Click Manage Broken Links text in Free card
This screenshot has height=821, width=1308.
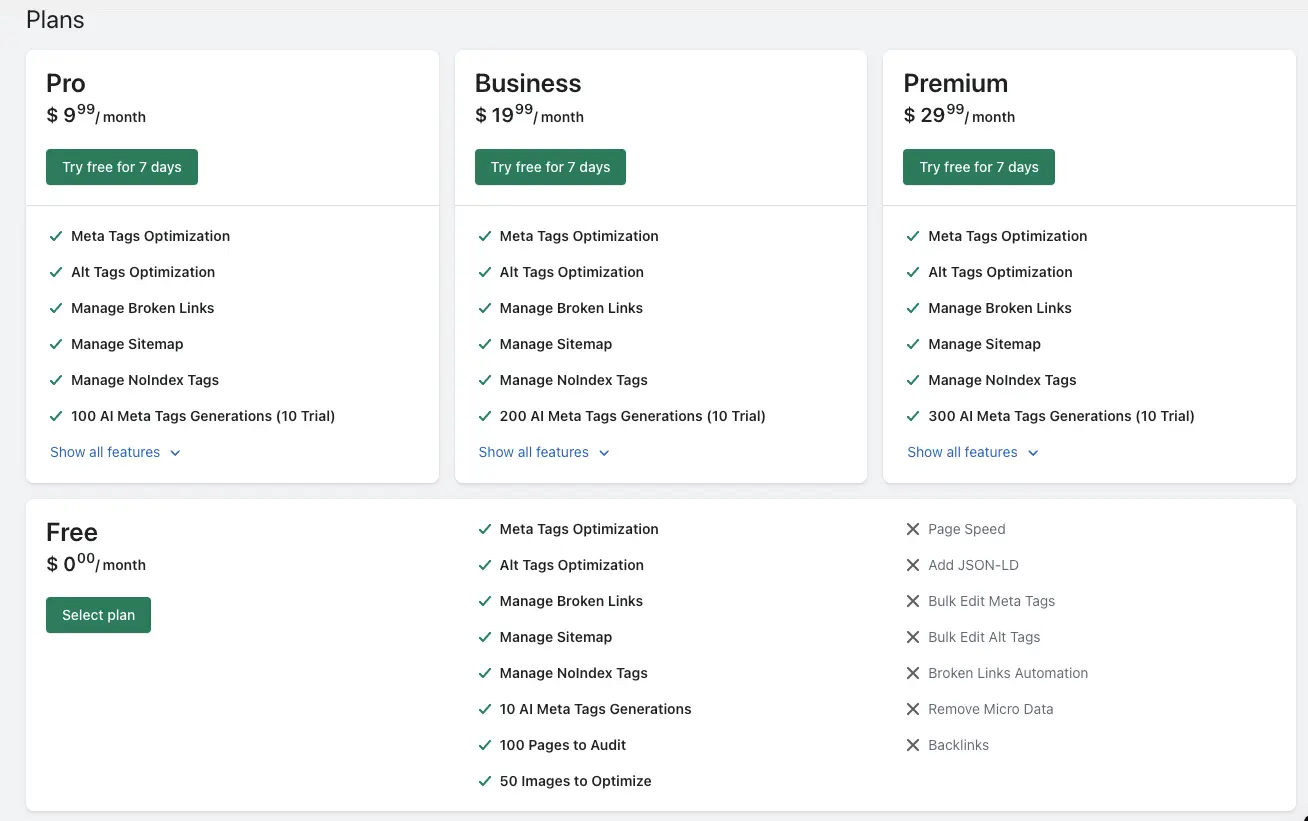(x=571, y=601)
